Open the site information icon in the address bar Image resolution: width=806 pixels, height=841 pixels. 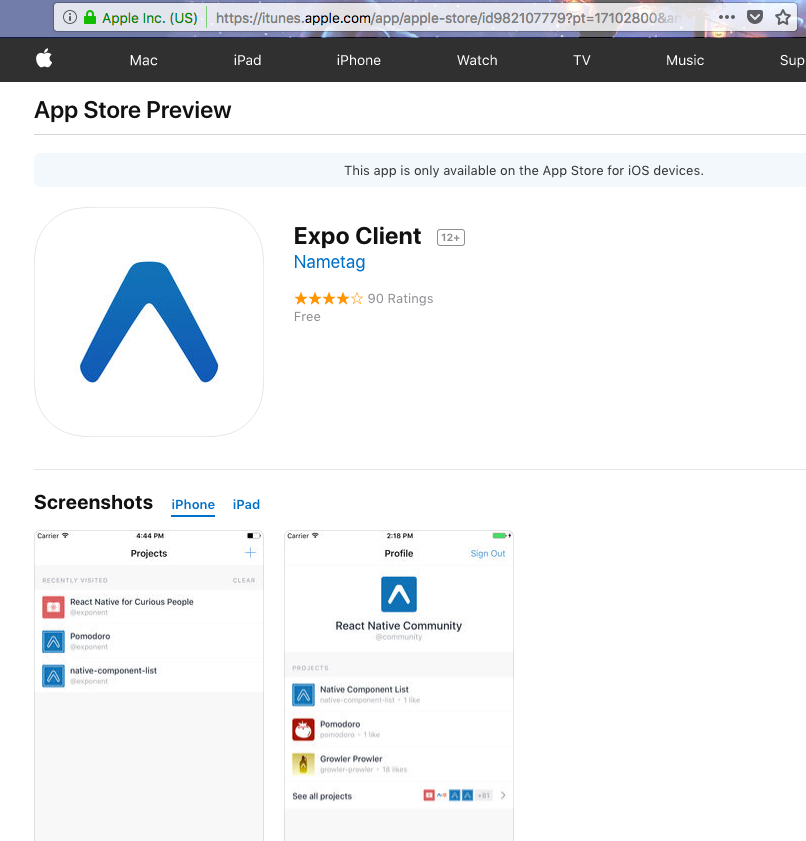tap(70, 17)
